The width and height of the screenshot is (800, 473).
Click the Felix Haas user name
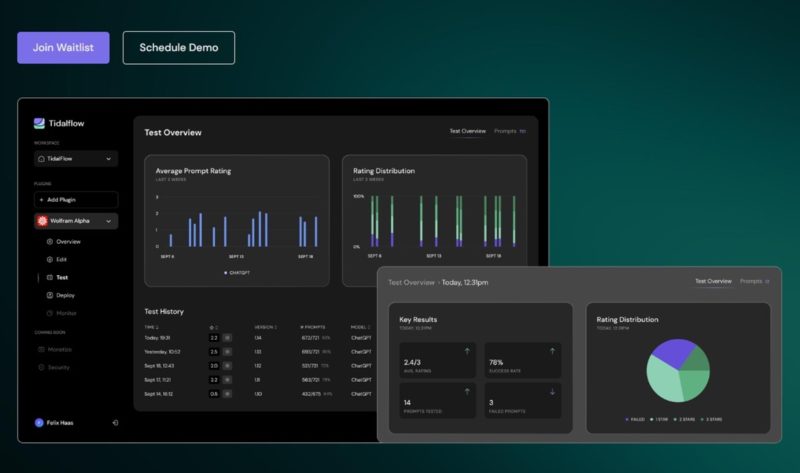(60, 422)
